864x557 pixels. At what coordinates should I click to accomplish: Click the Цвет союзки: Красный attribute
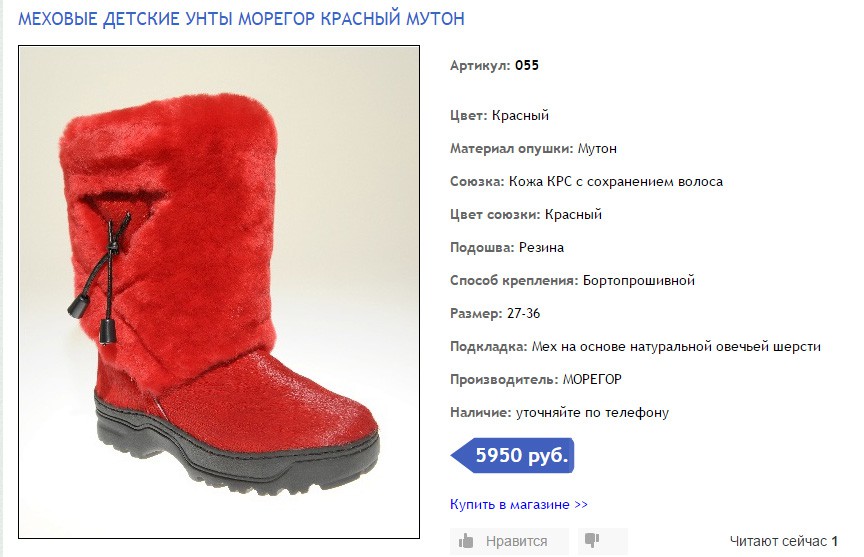click(x=526, y=215)
